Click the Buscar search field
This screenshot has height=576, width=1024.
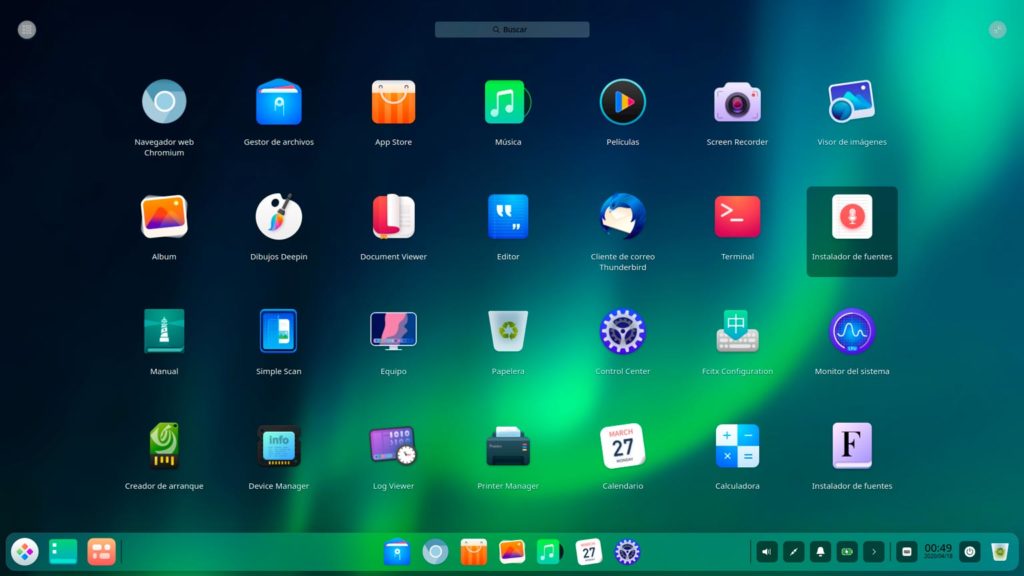[x=512, y=29]
